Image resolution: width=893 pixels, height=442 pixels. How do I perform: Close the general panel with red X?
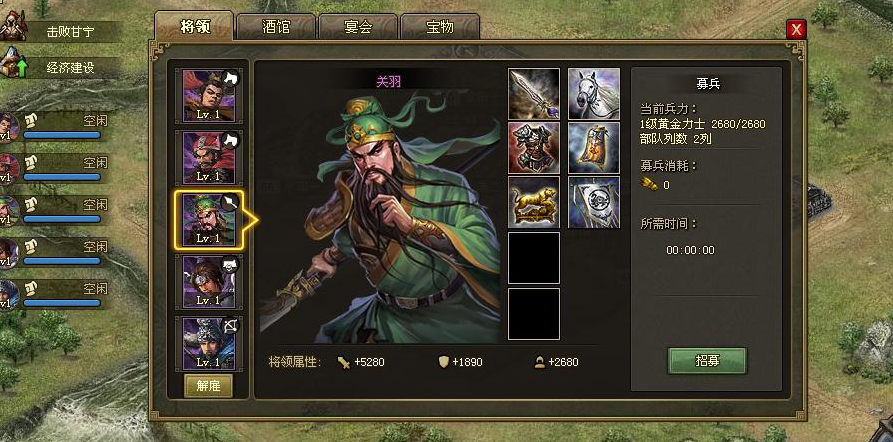coord(796,29)
